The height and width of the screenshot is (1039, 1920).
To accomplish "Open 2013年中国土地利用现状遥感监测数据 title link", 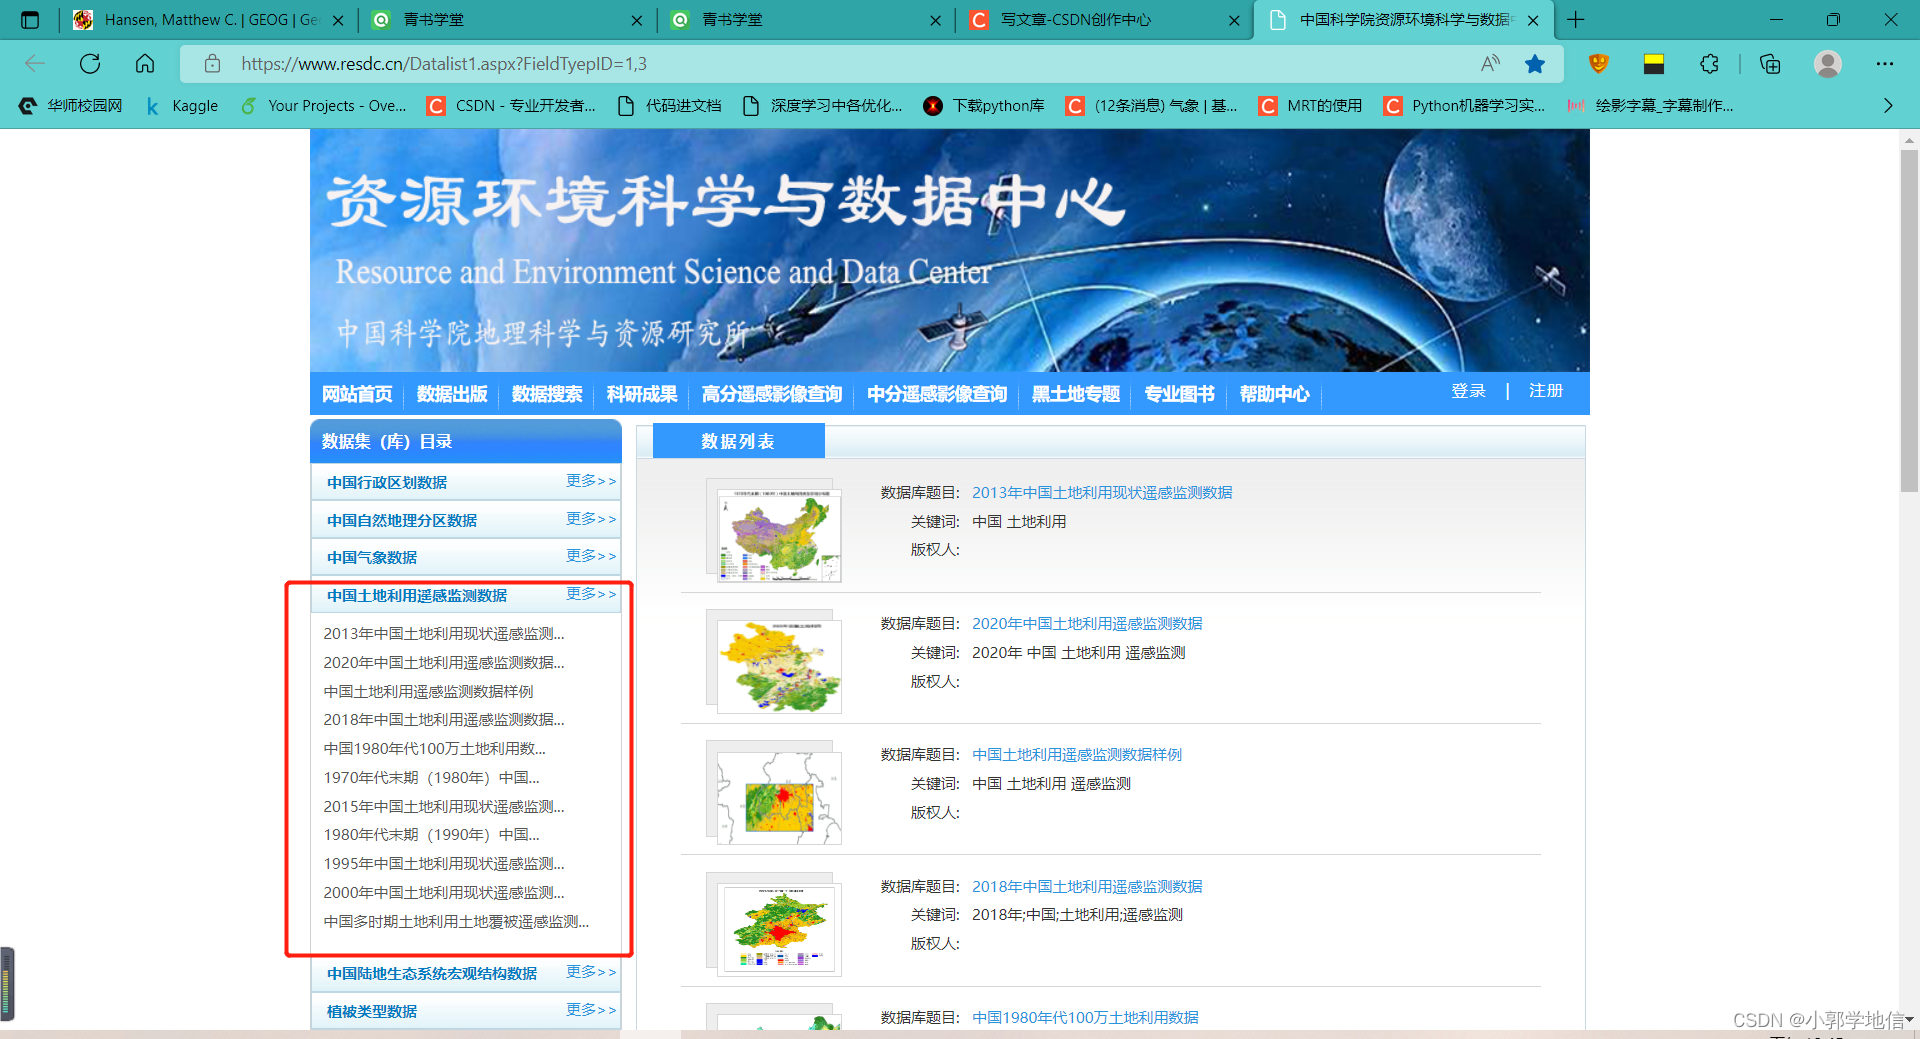I will click(1102, 493).
